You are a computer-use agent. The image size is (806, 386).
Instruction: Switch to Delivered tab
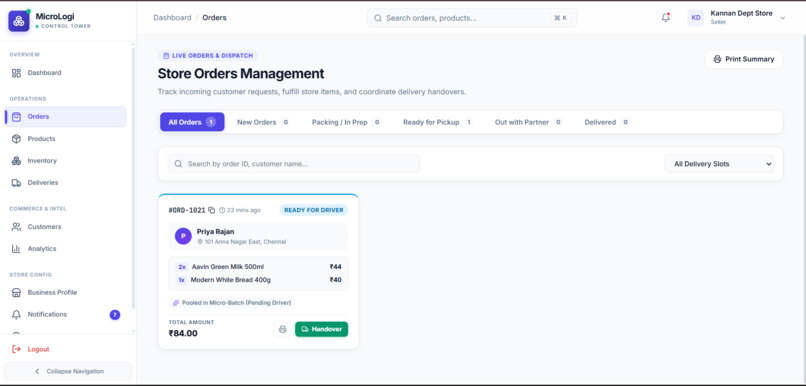607,122
